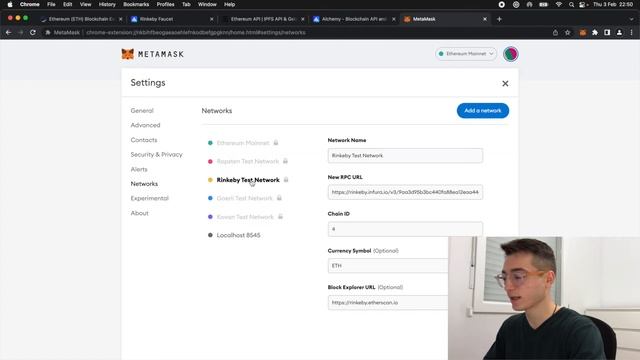Select Networks in settings sidebar
The image size is (640, 360).
(x=144, y=184)
